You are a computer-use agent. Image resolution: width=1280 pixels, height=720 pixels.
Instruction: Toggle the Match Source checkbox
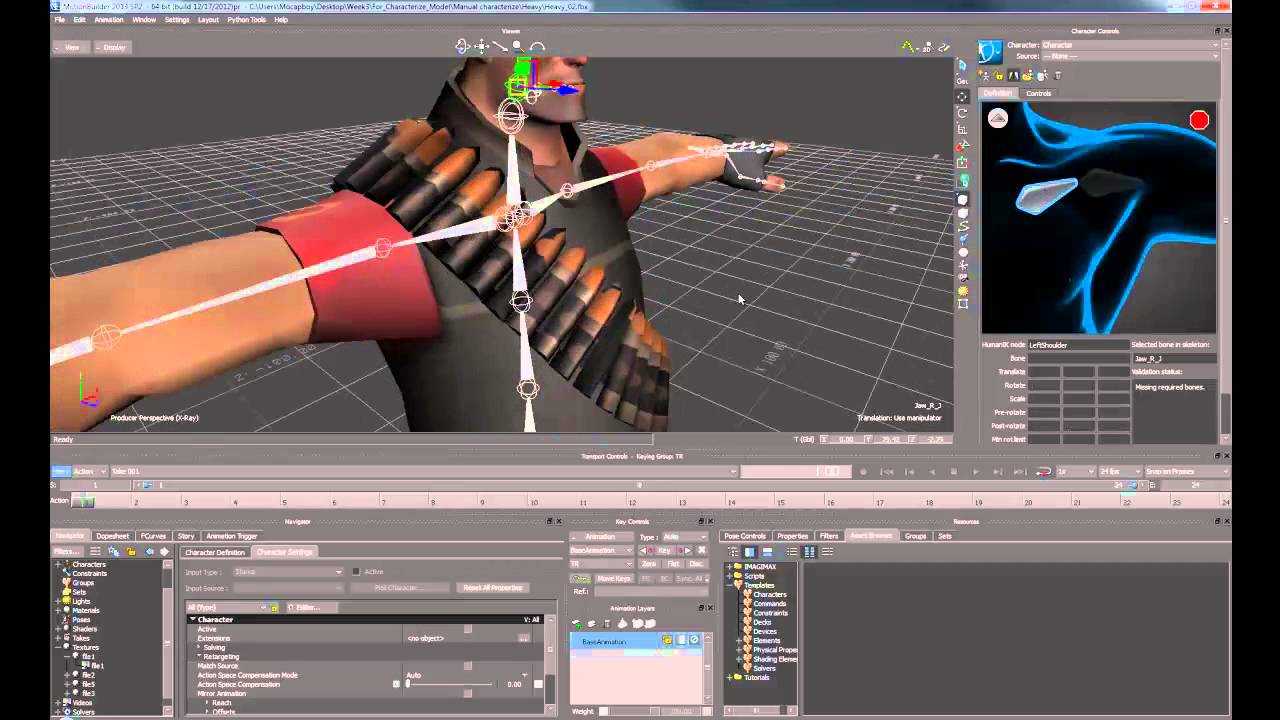pyautogui.click(x=467, y=666)
